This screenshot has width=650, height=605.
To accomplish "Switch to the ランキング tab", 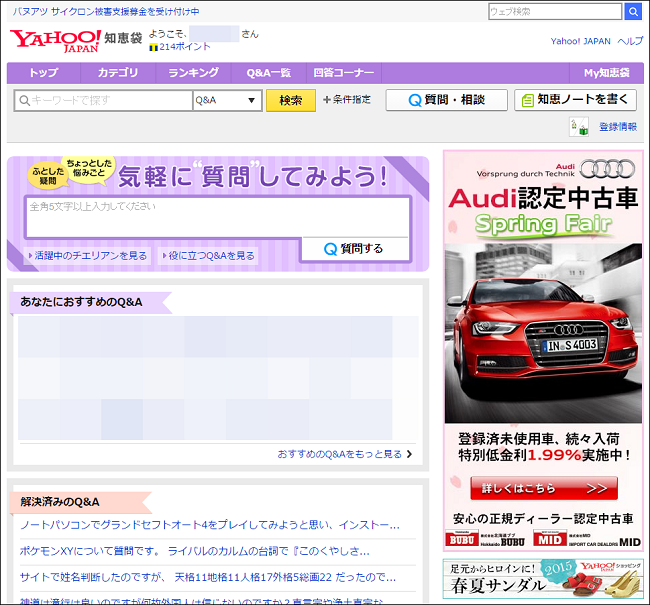I will click(193, 73).
